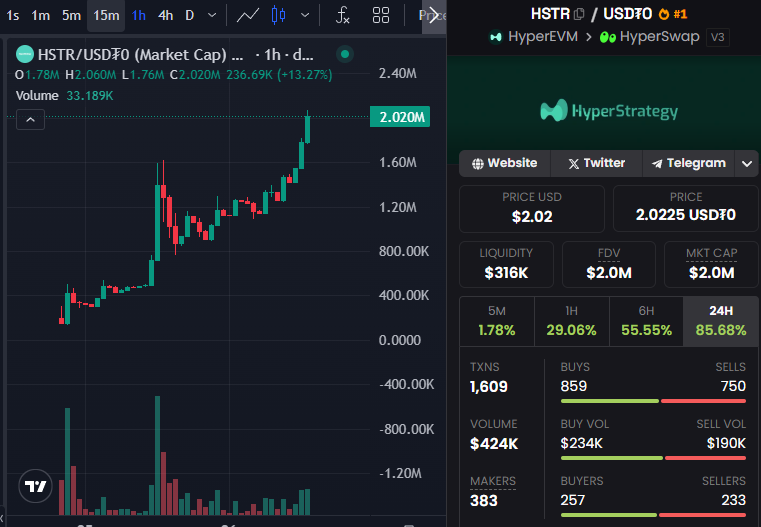This screenshot has width=761, height=527.
Task: Click the buyers/sellers ratio bar
Action: click(653, 515)
